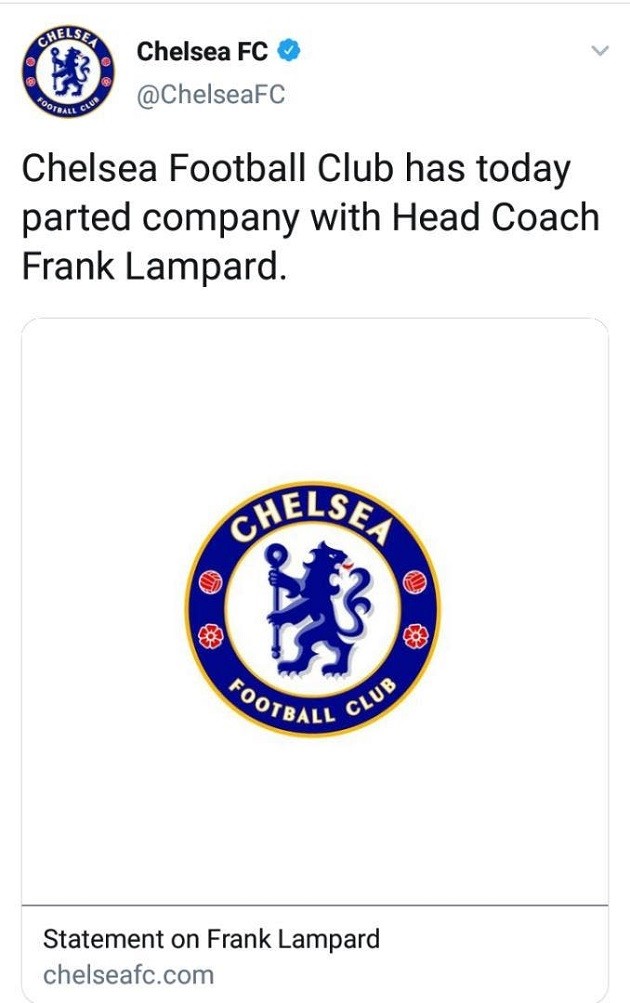630x1003 pixels.
Task: Open the Chelsea FC account name
Action: pos(202,52)
